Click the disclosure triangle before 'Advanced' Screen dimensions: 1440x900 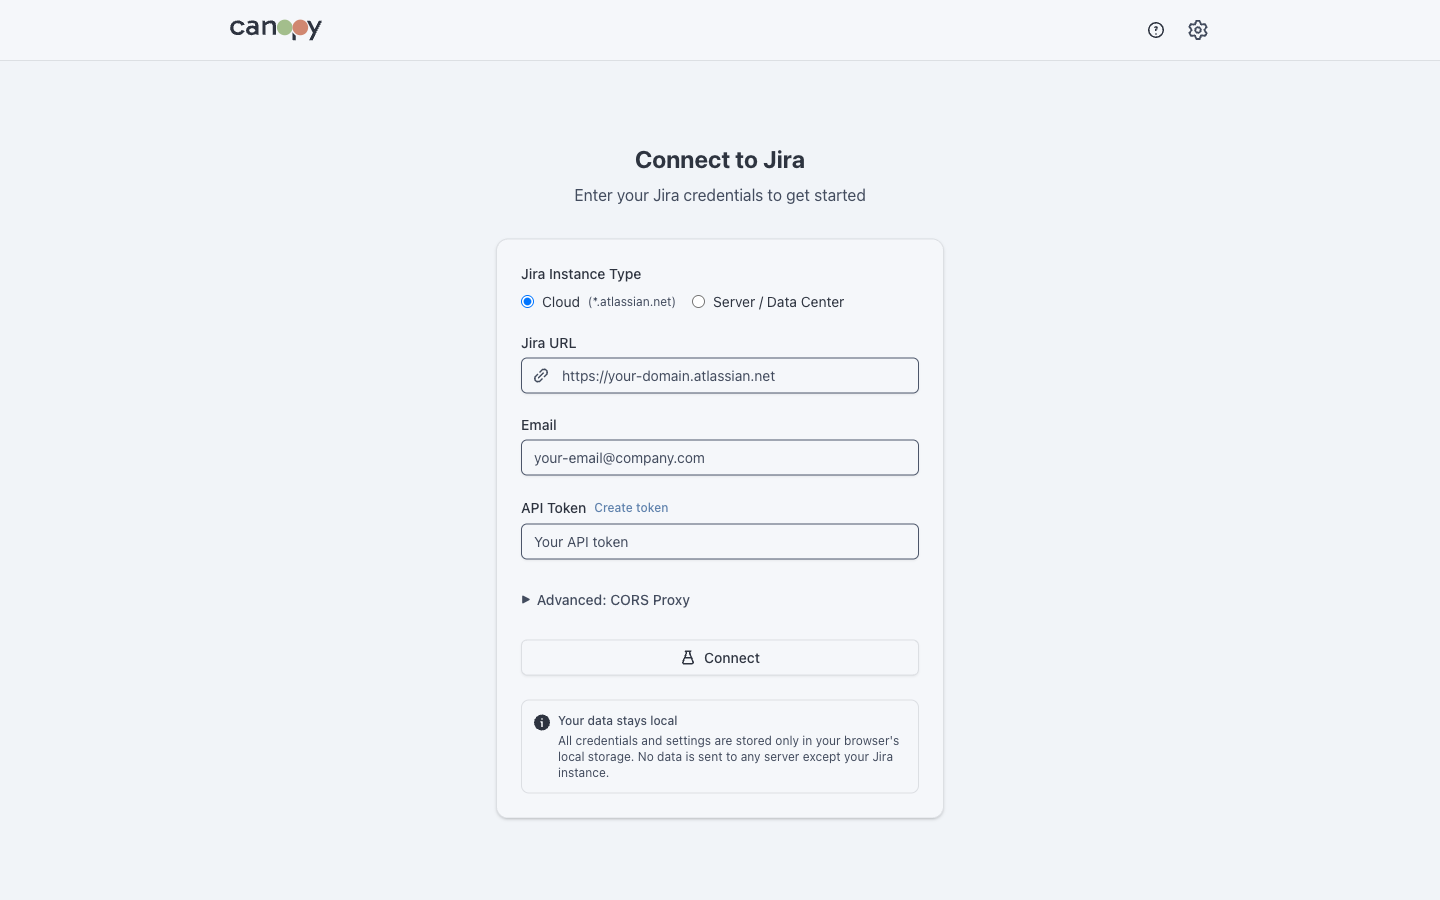click(526, 599)
